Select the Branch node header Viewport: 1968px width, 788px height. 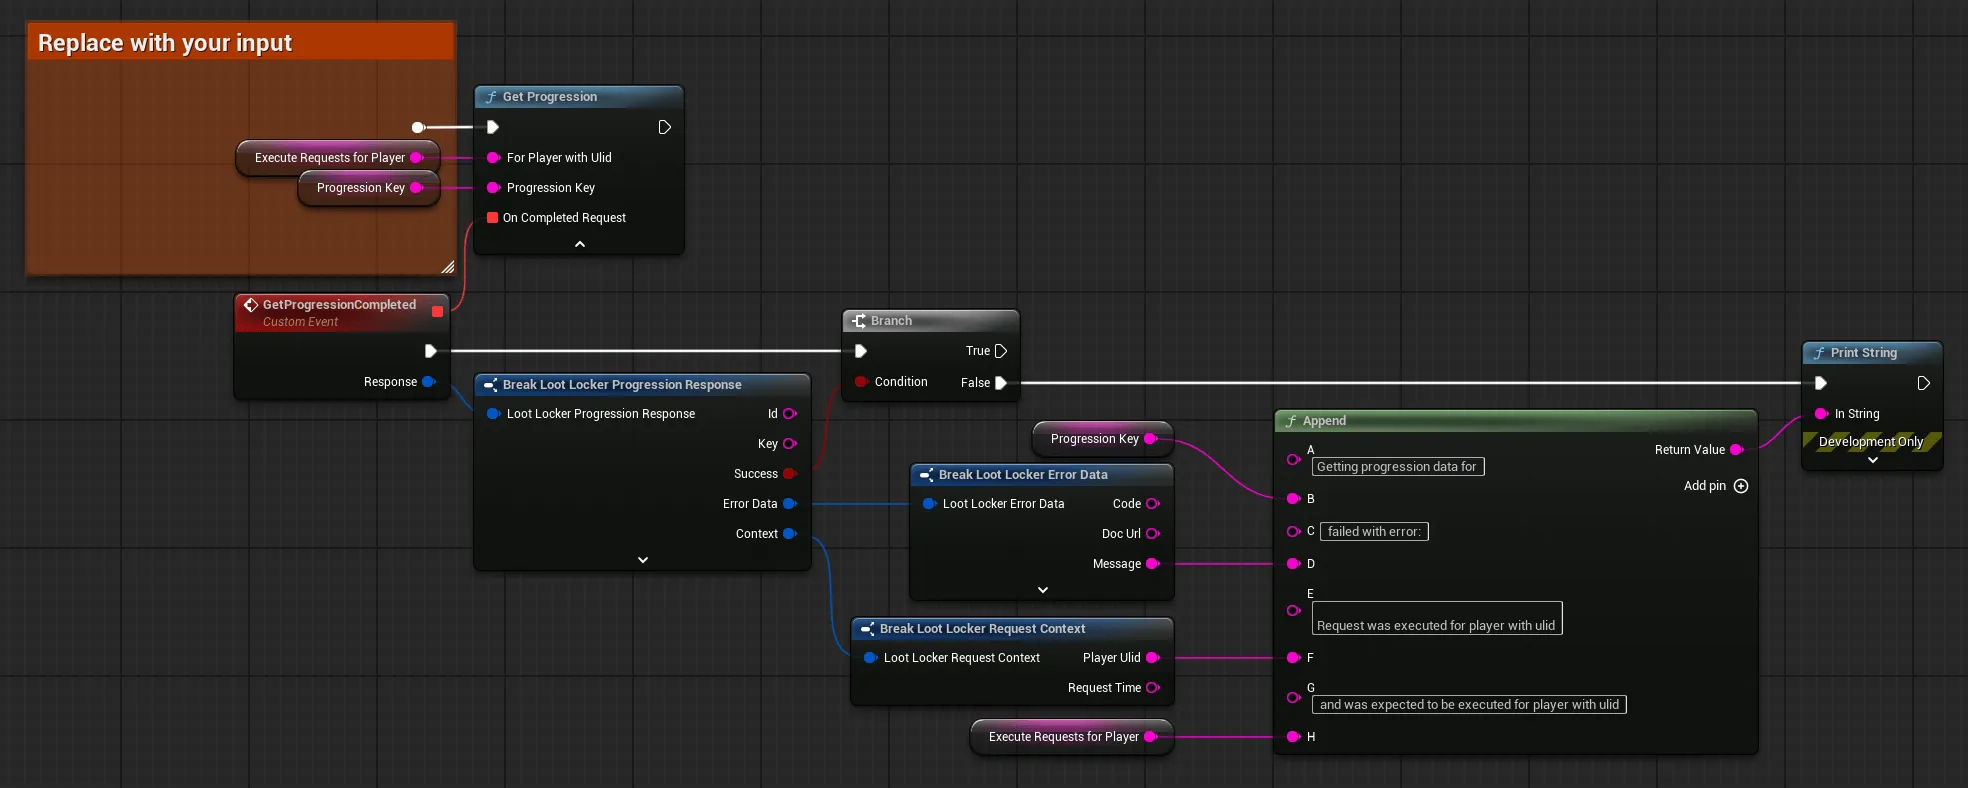931,321
